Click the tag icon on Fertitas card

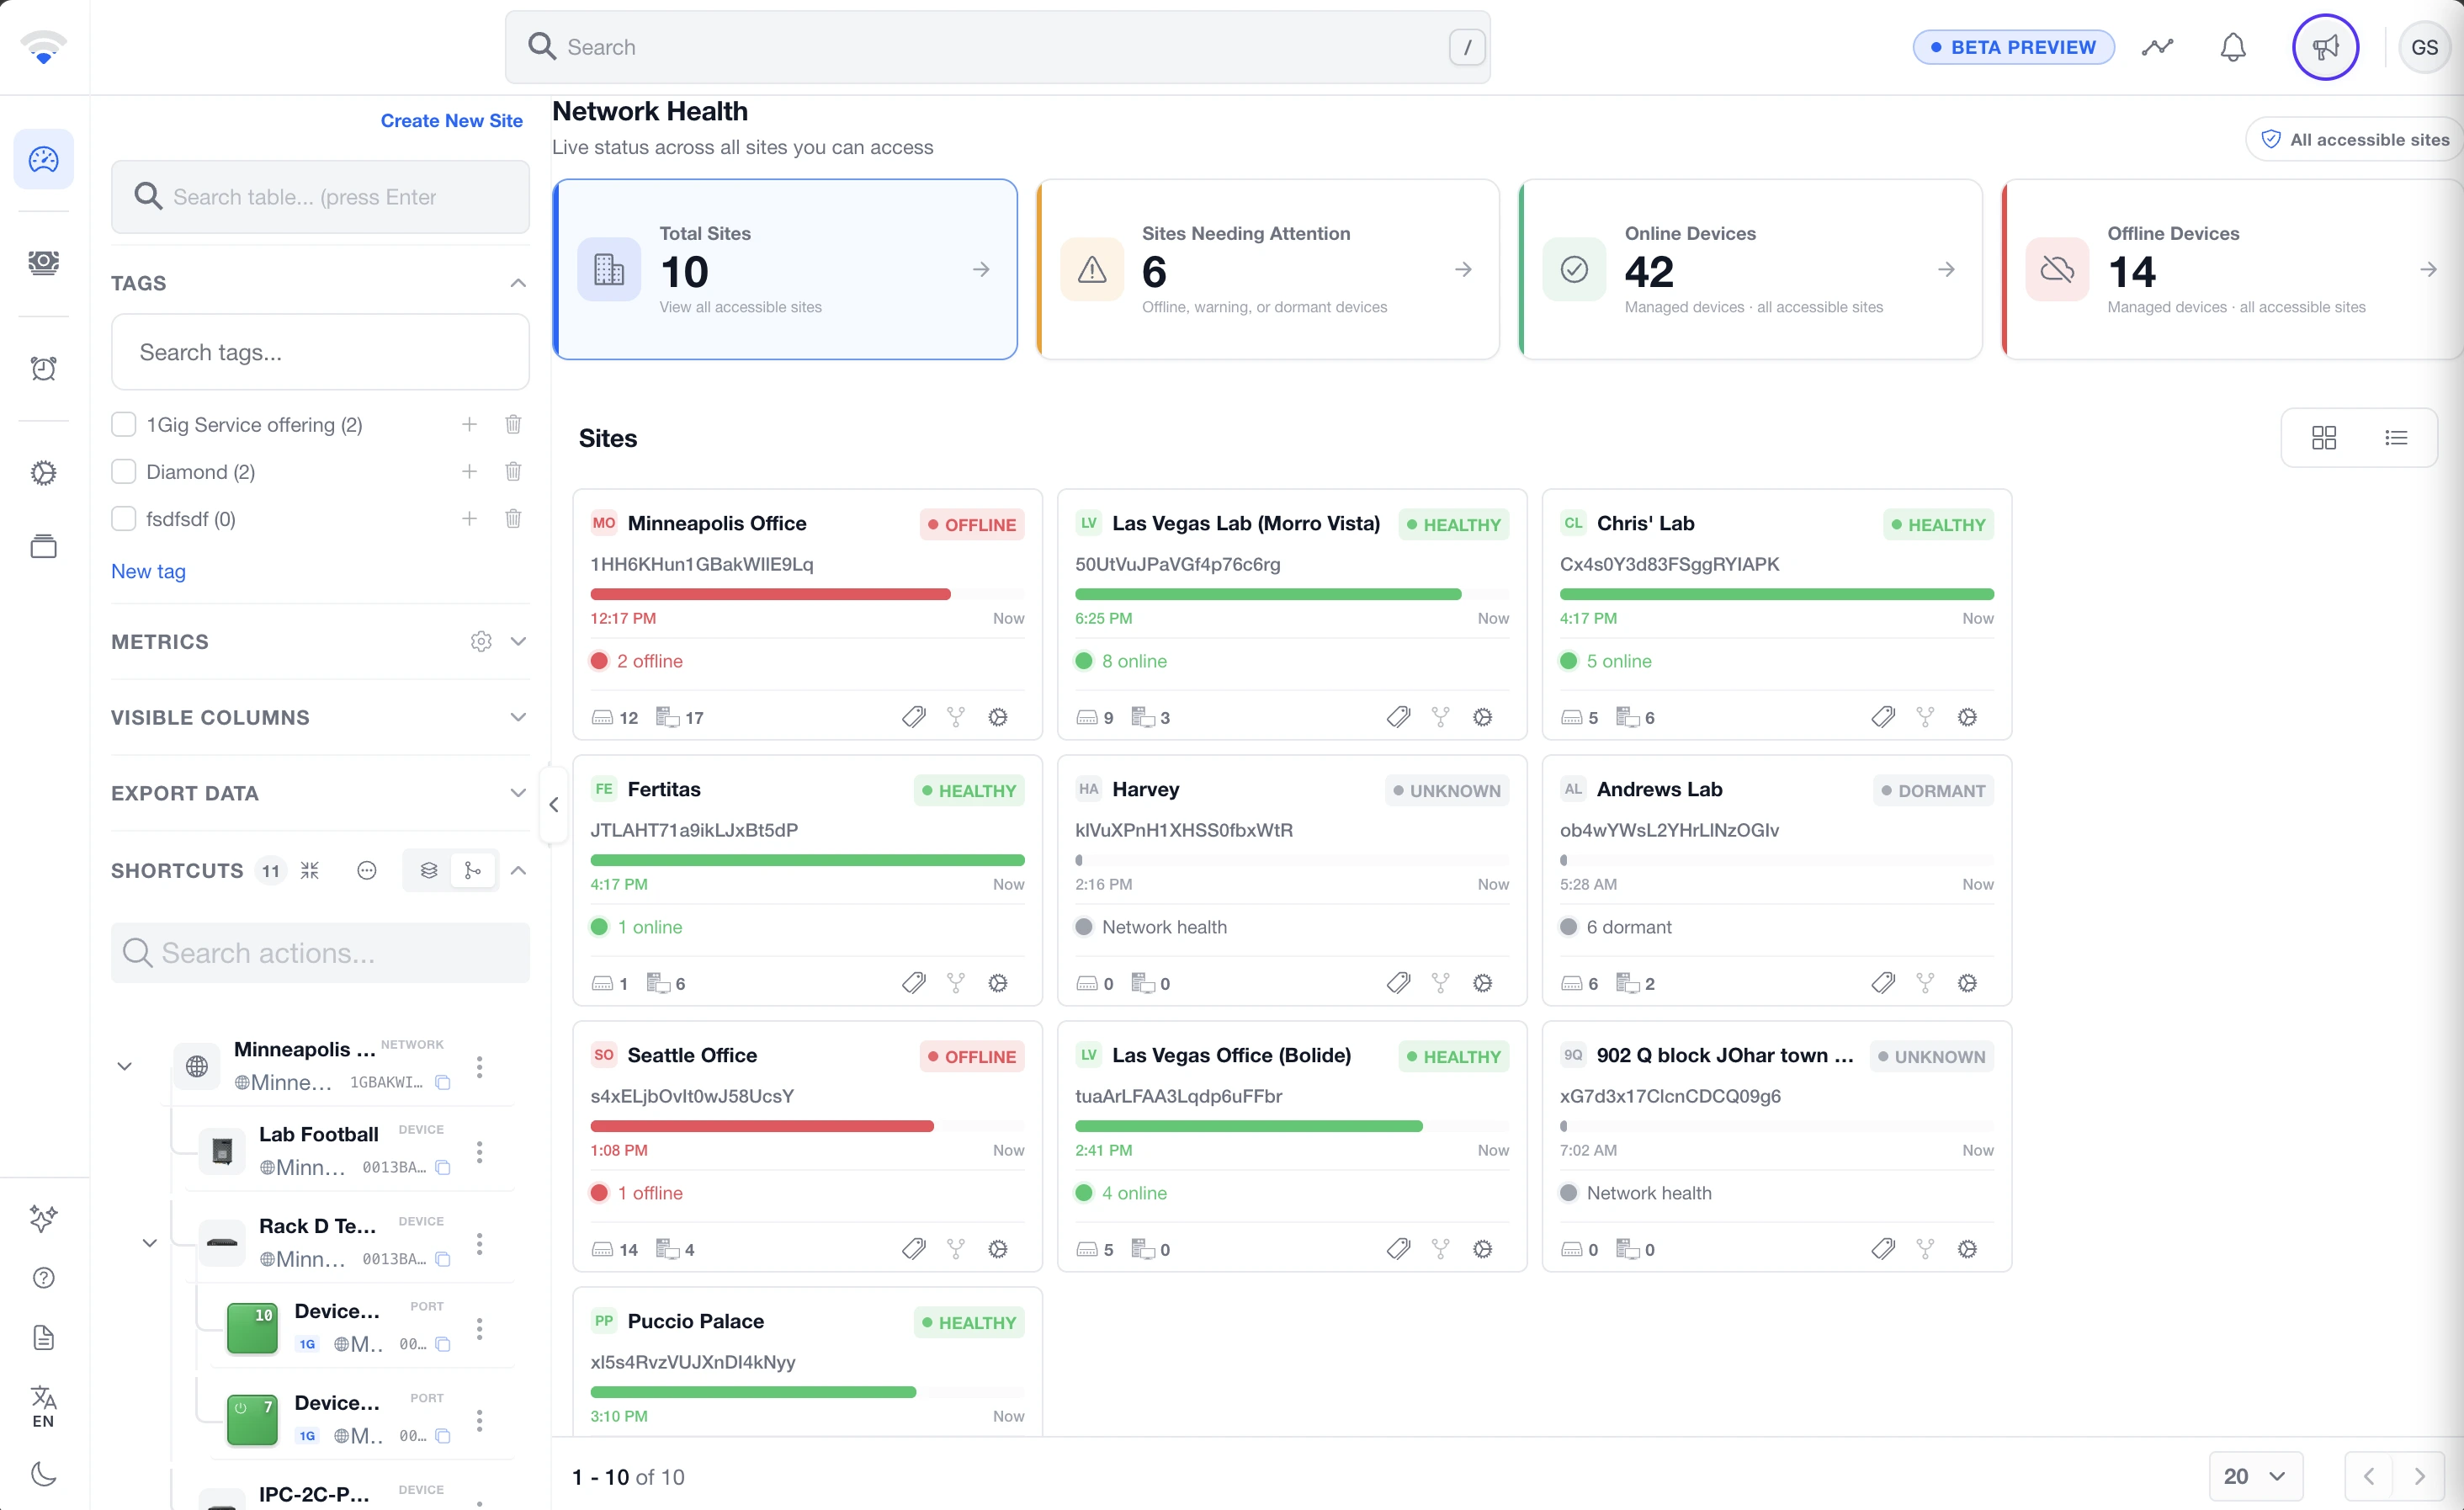tap(914, 983)
